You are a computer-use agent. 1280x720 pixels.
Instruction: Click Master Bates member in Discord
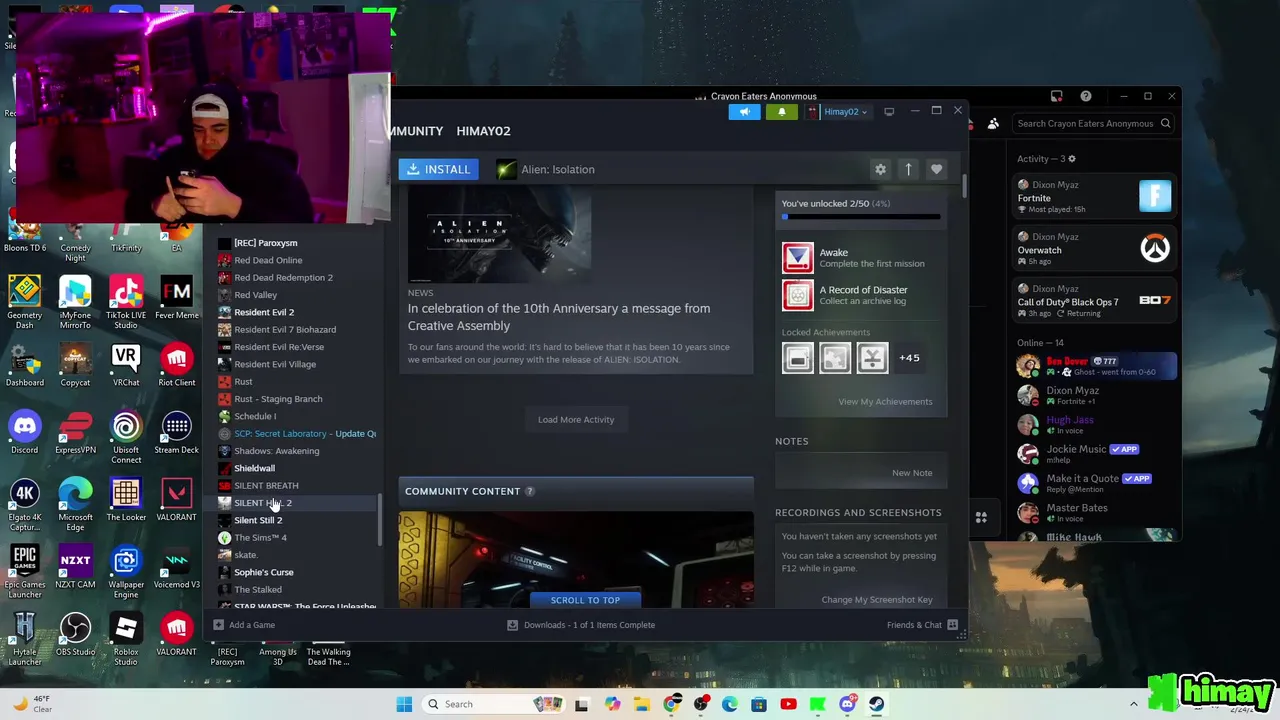coord(1094,512)
